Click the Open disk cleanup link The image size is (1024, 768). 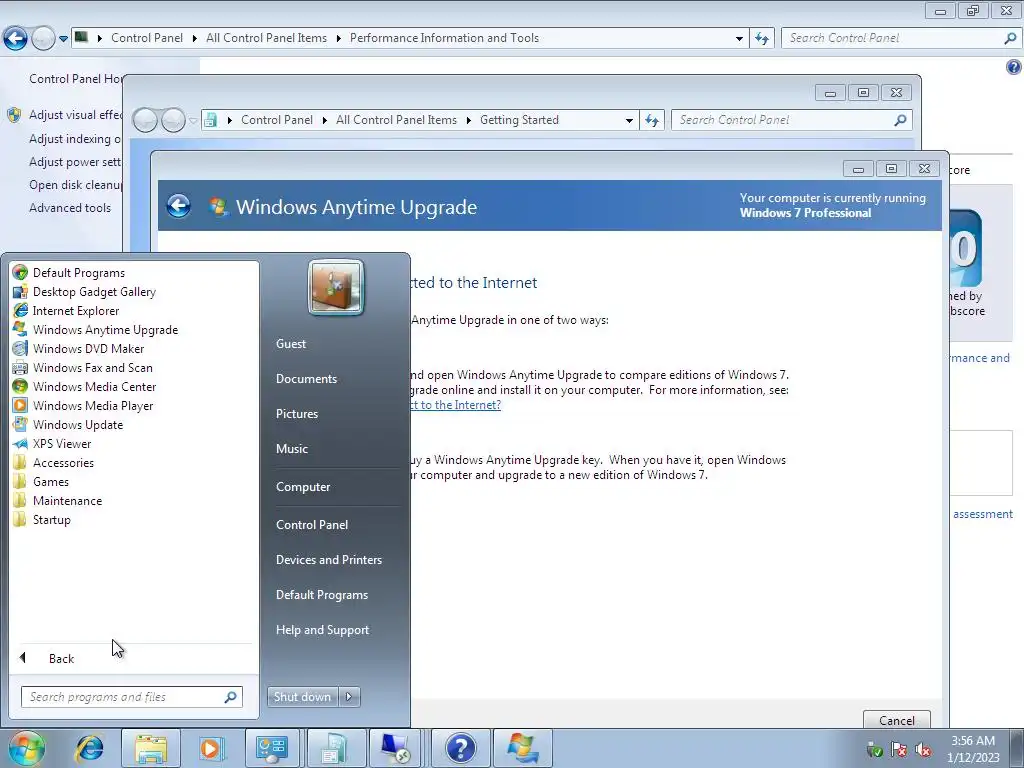(76, 185)
